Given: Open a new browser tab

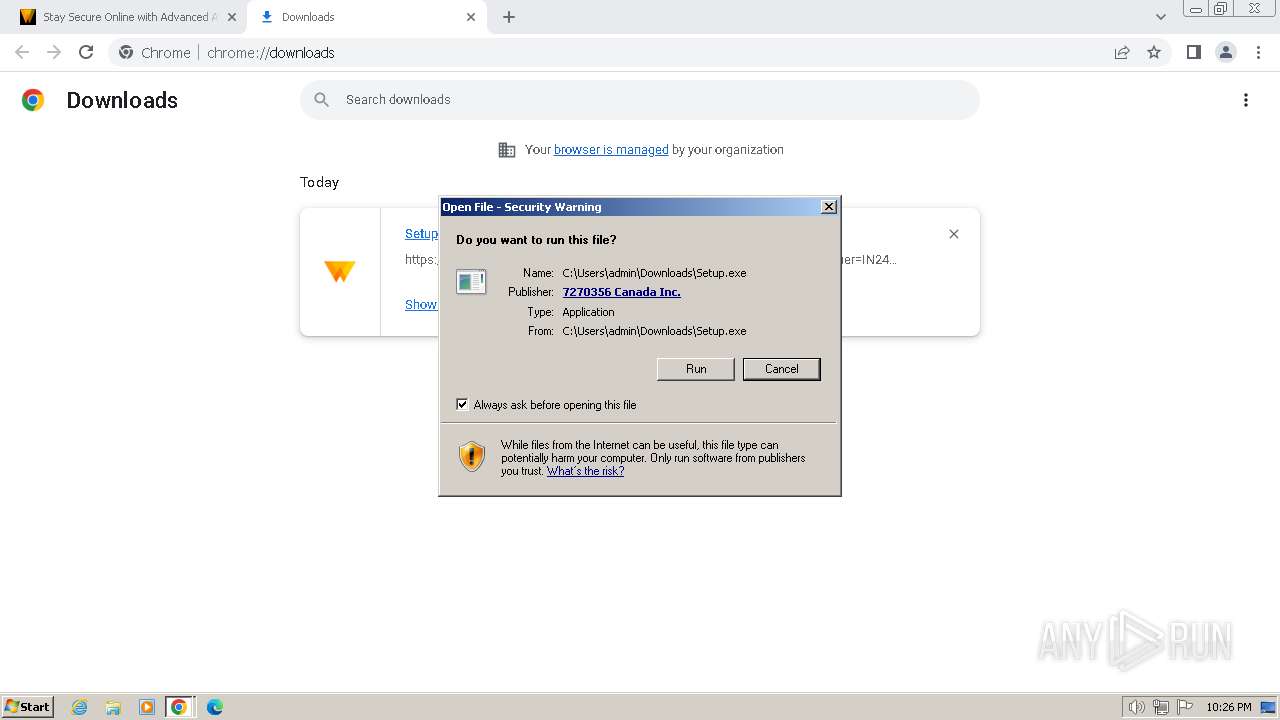Looking at the screenshot, I should click(x=509, y=17).
